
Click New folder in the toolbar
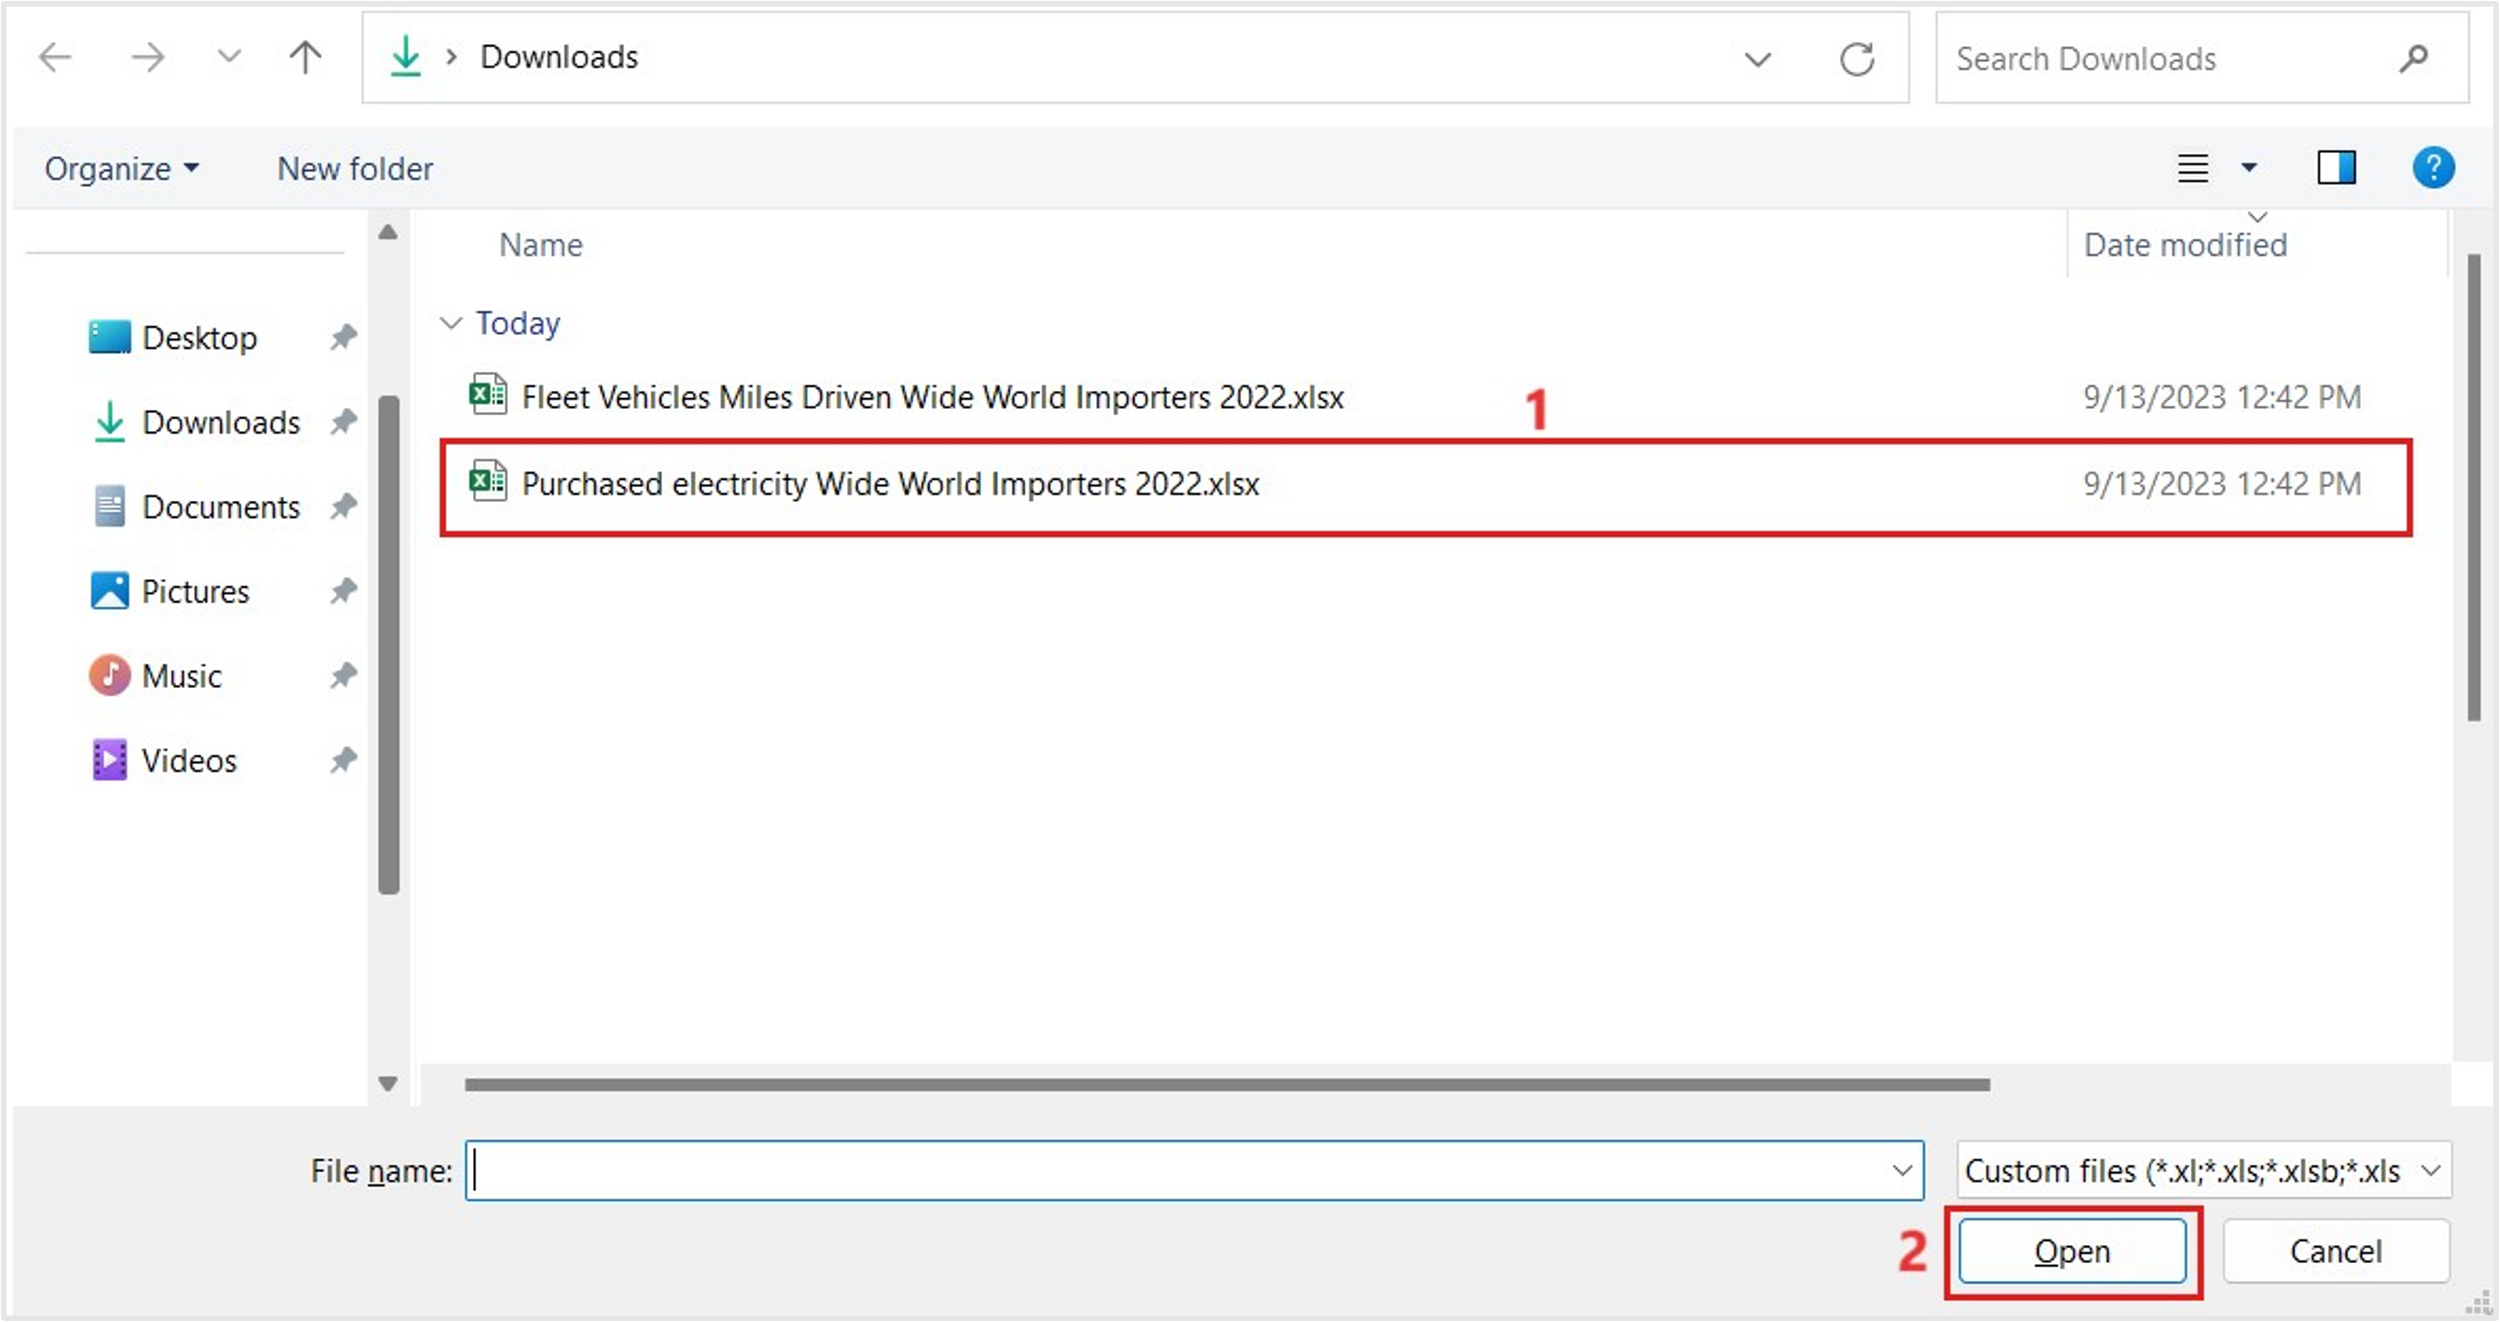tap(355, 168)
